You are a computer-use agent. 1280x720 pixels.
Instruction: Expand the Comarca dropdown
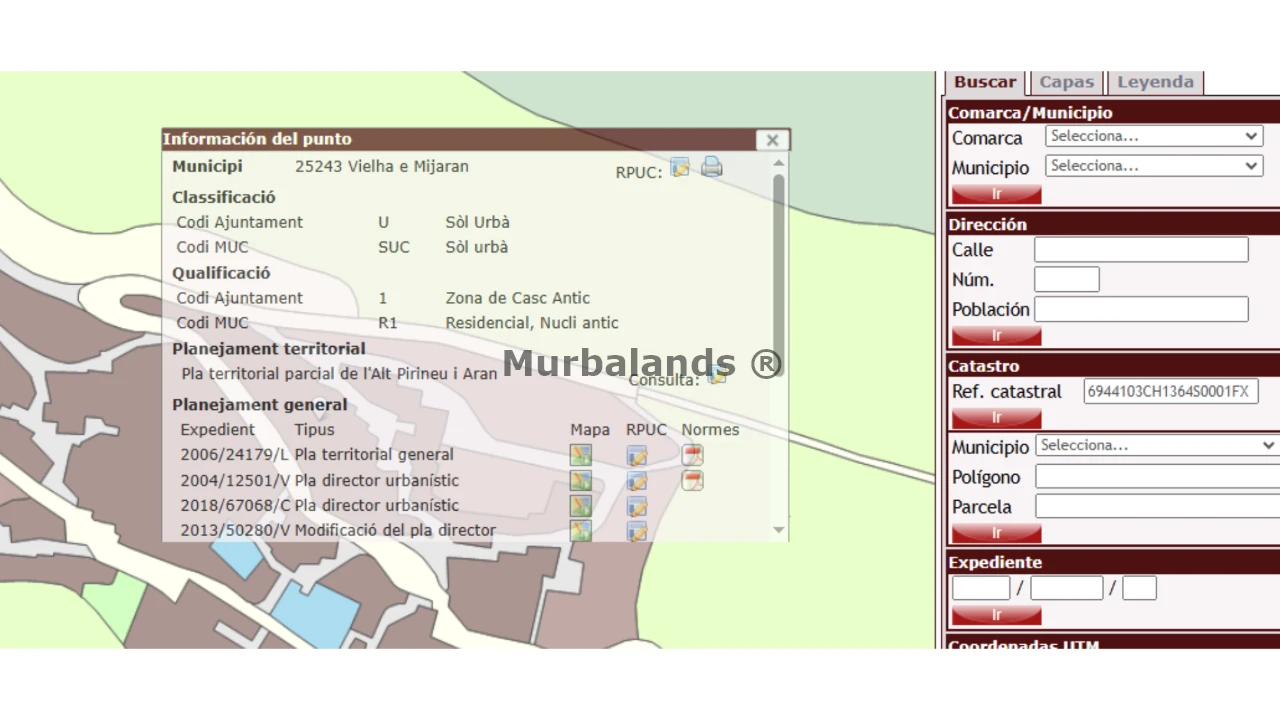[x=1154, y=136]
